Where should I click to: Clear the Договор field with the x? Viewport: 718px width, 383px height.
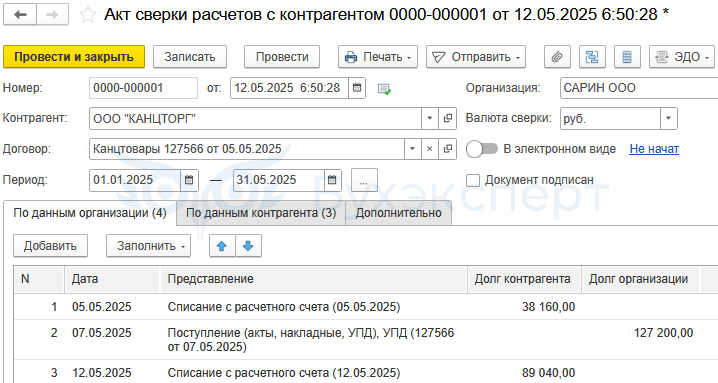430,149
